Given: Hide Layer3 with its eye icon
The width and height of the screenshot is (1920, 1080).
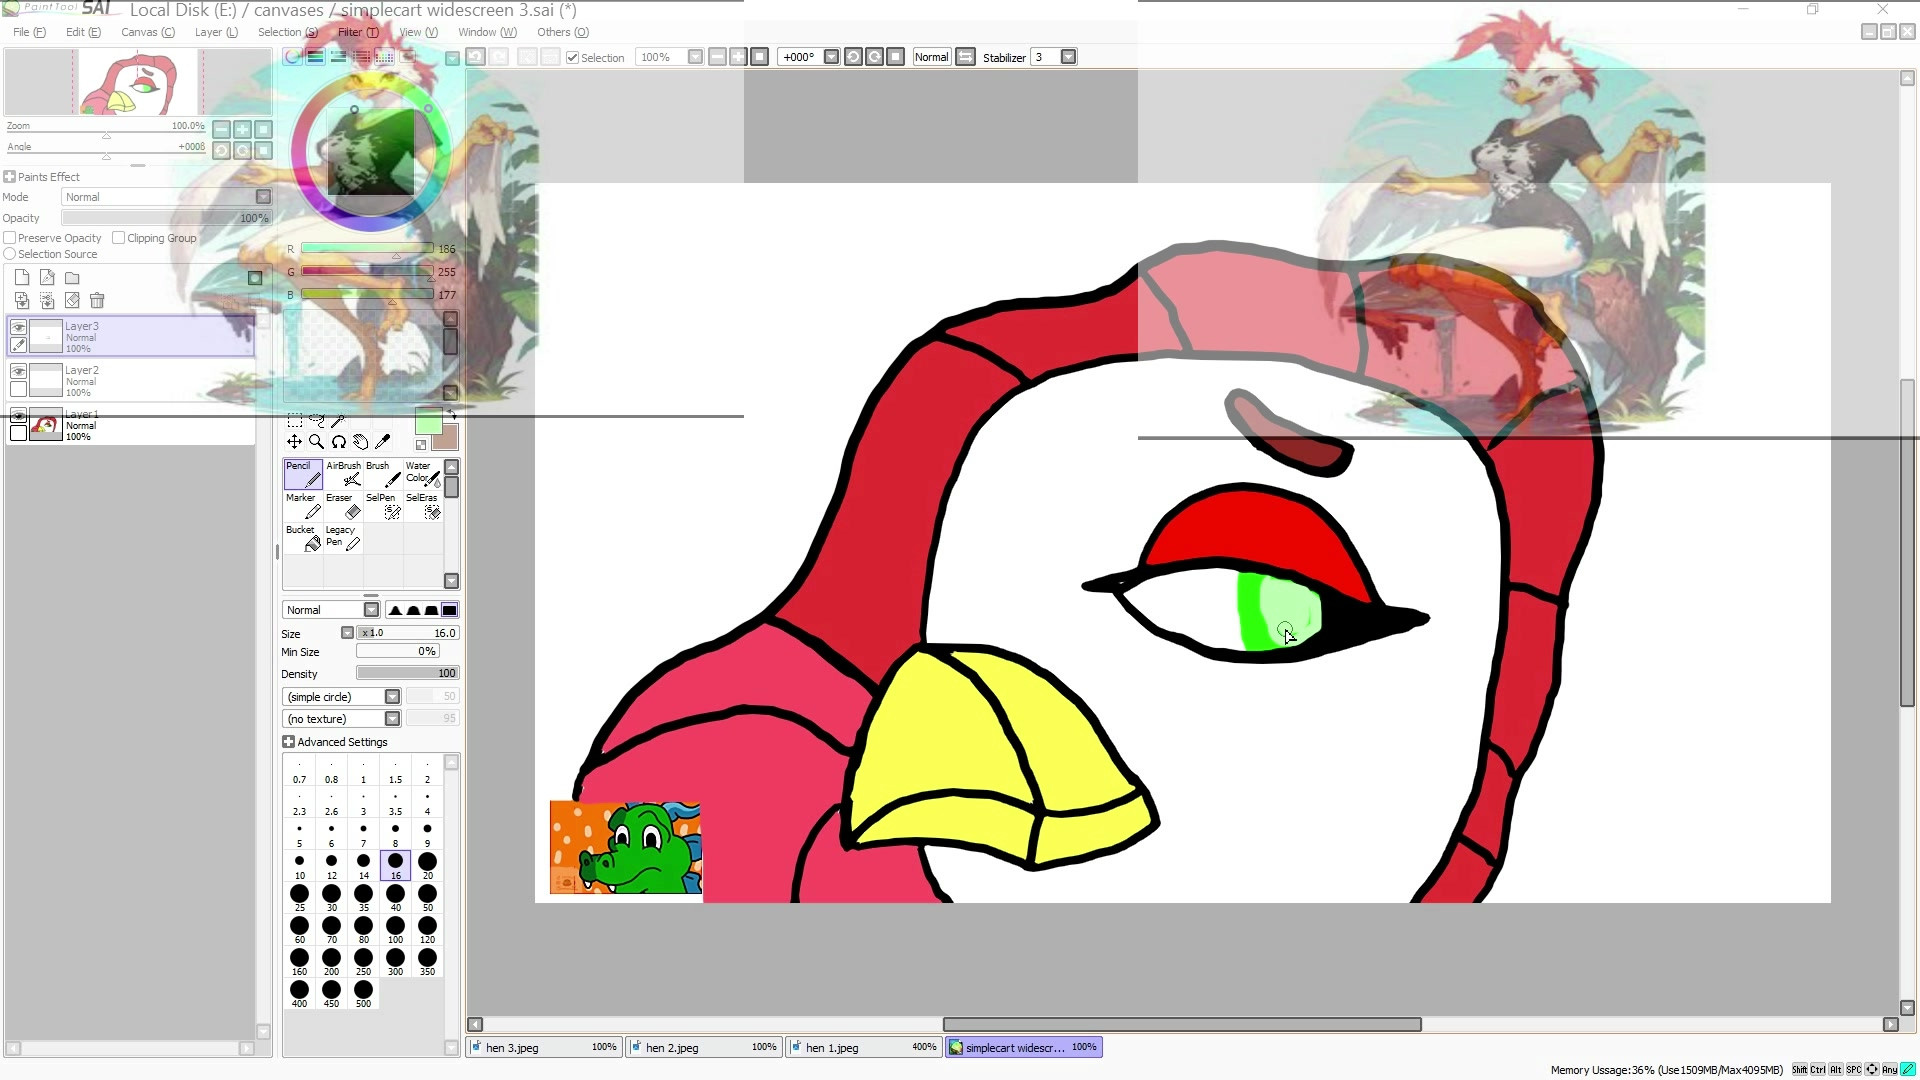Looking at the screenshot, I should pyautogui.click(x=18, y=327).
